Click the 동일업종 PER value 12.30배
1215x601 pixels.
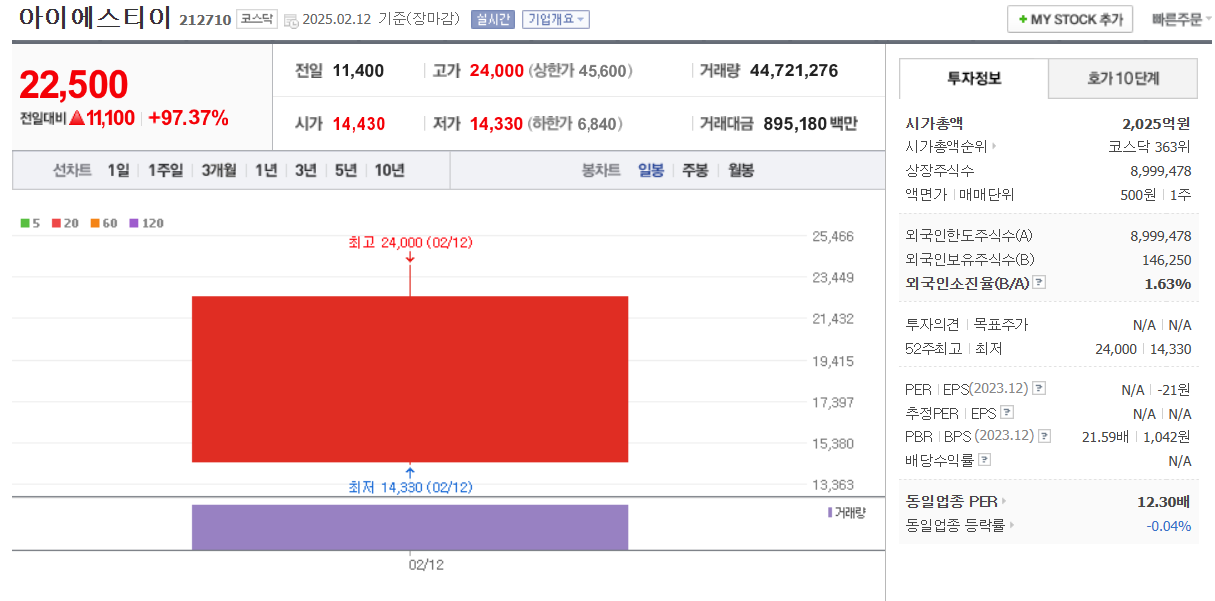point(1165,501)
